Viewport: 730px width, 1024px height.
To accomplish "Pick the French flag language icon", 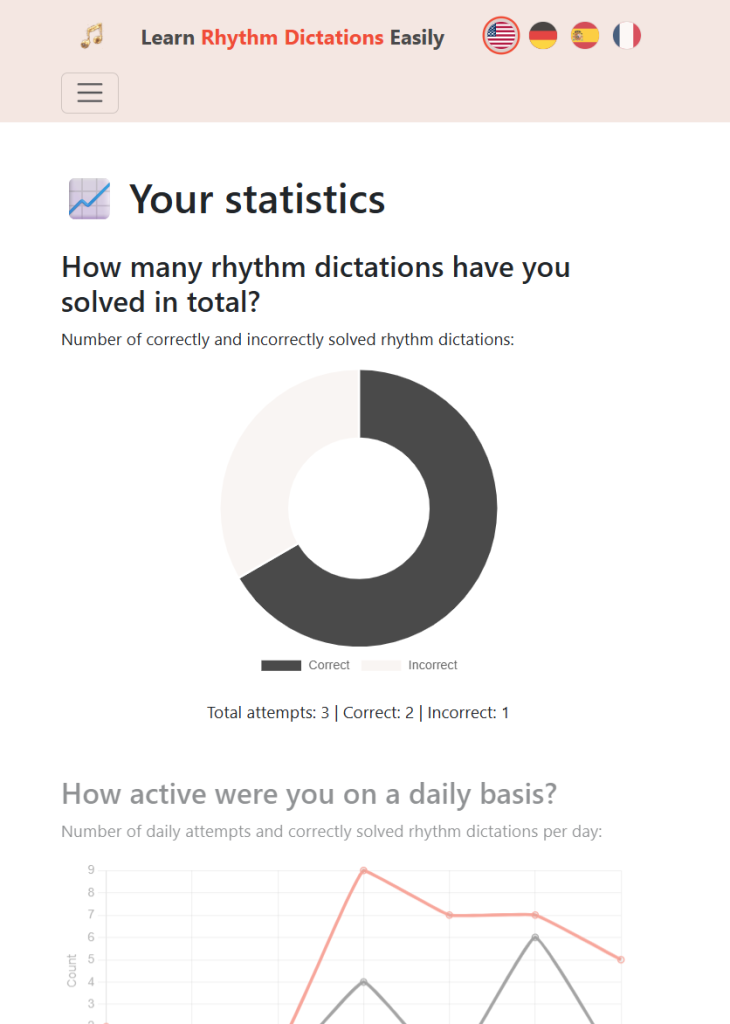I will [x=627, y=37].
